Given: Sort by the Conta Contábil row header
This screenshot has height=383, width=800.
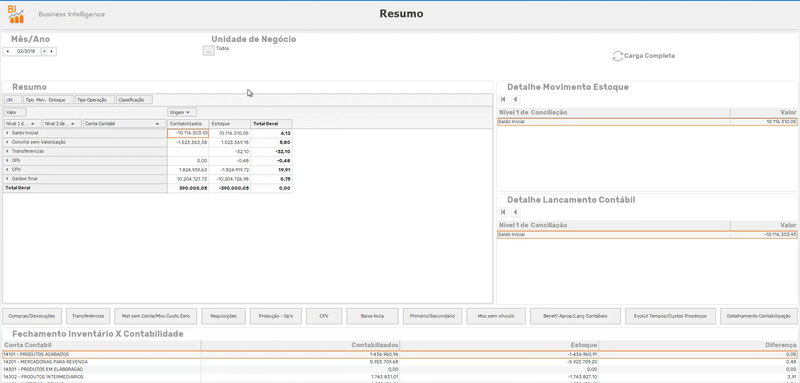Looking at the screenshot, I should coord(124,123).
